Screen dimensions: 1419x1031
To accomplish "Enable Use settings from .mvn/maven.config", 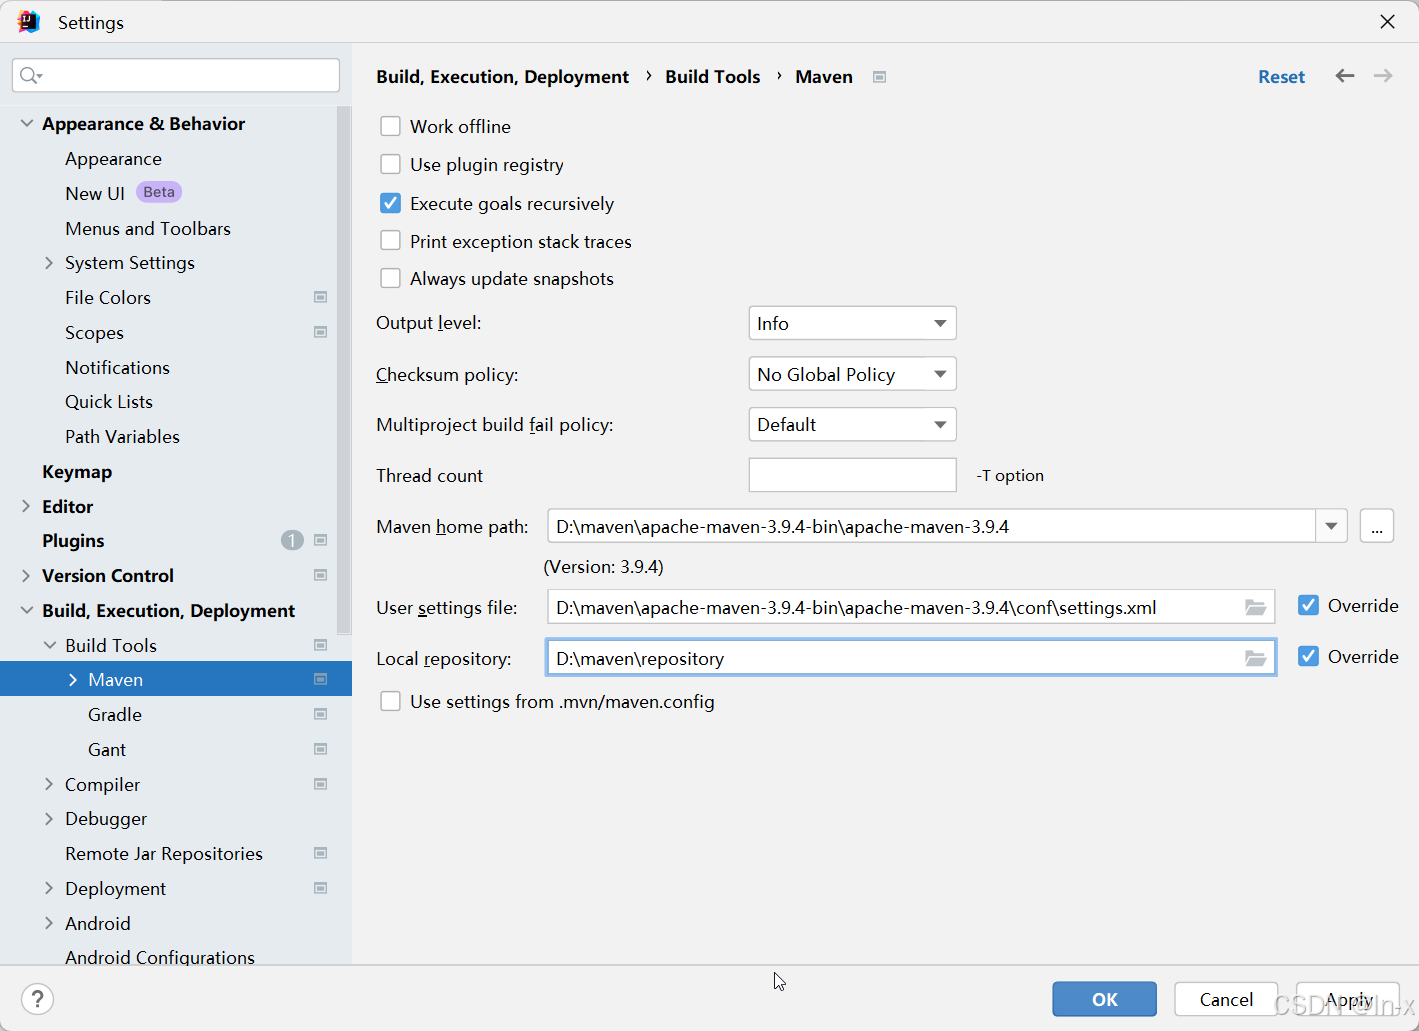I will [390, 701].
